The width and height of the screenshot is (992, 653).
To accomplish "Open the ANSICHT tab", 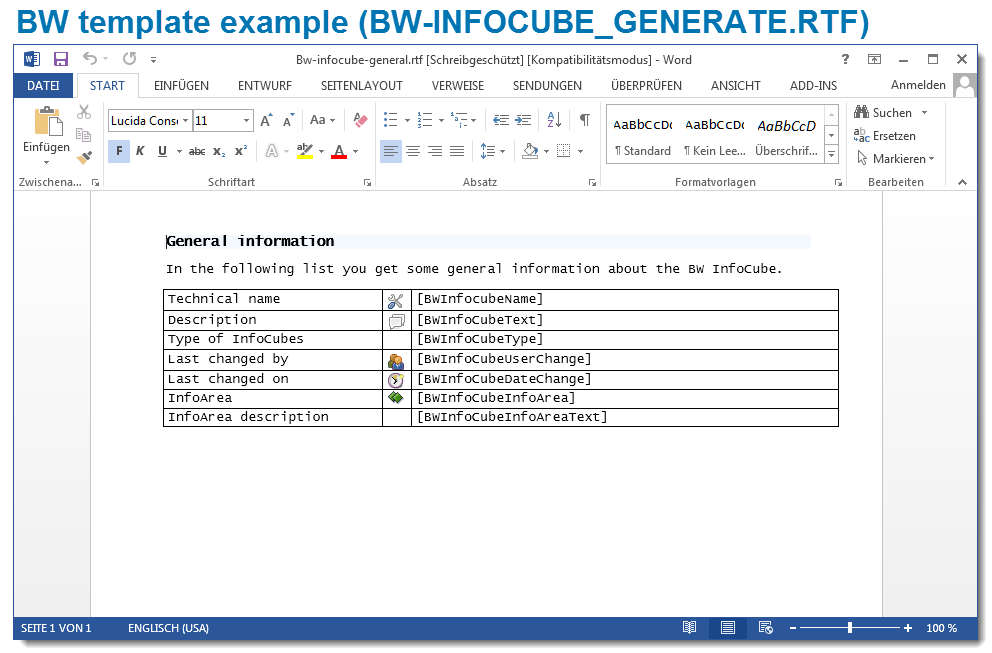I will click(x=735, y=85).
